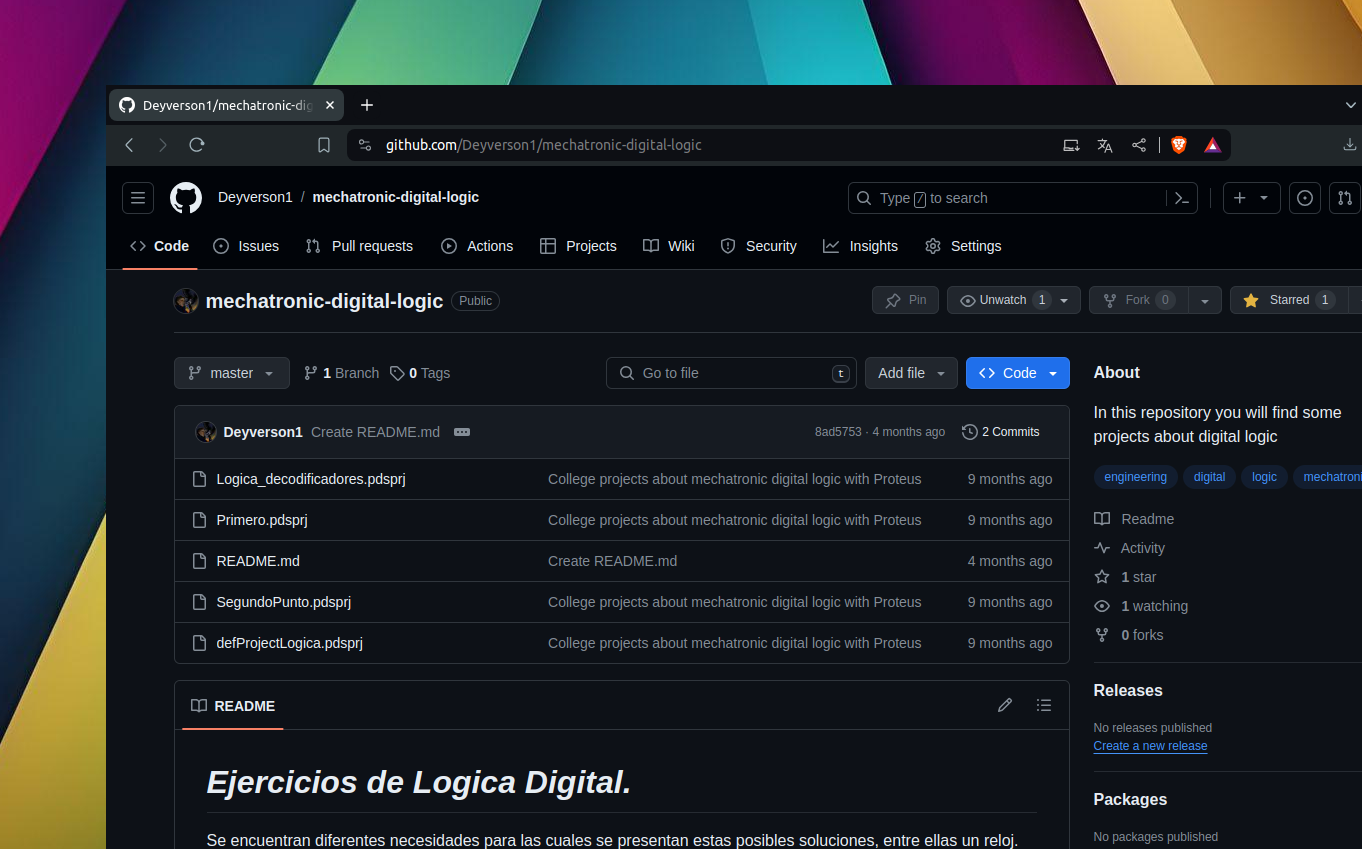Toggle the Starred button
This screenshot has height=849, width=1362.
point(1288,300)
